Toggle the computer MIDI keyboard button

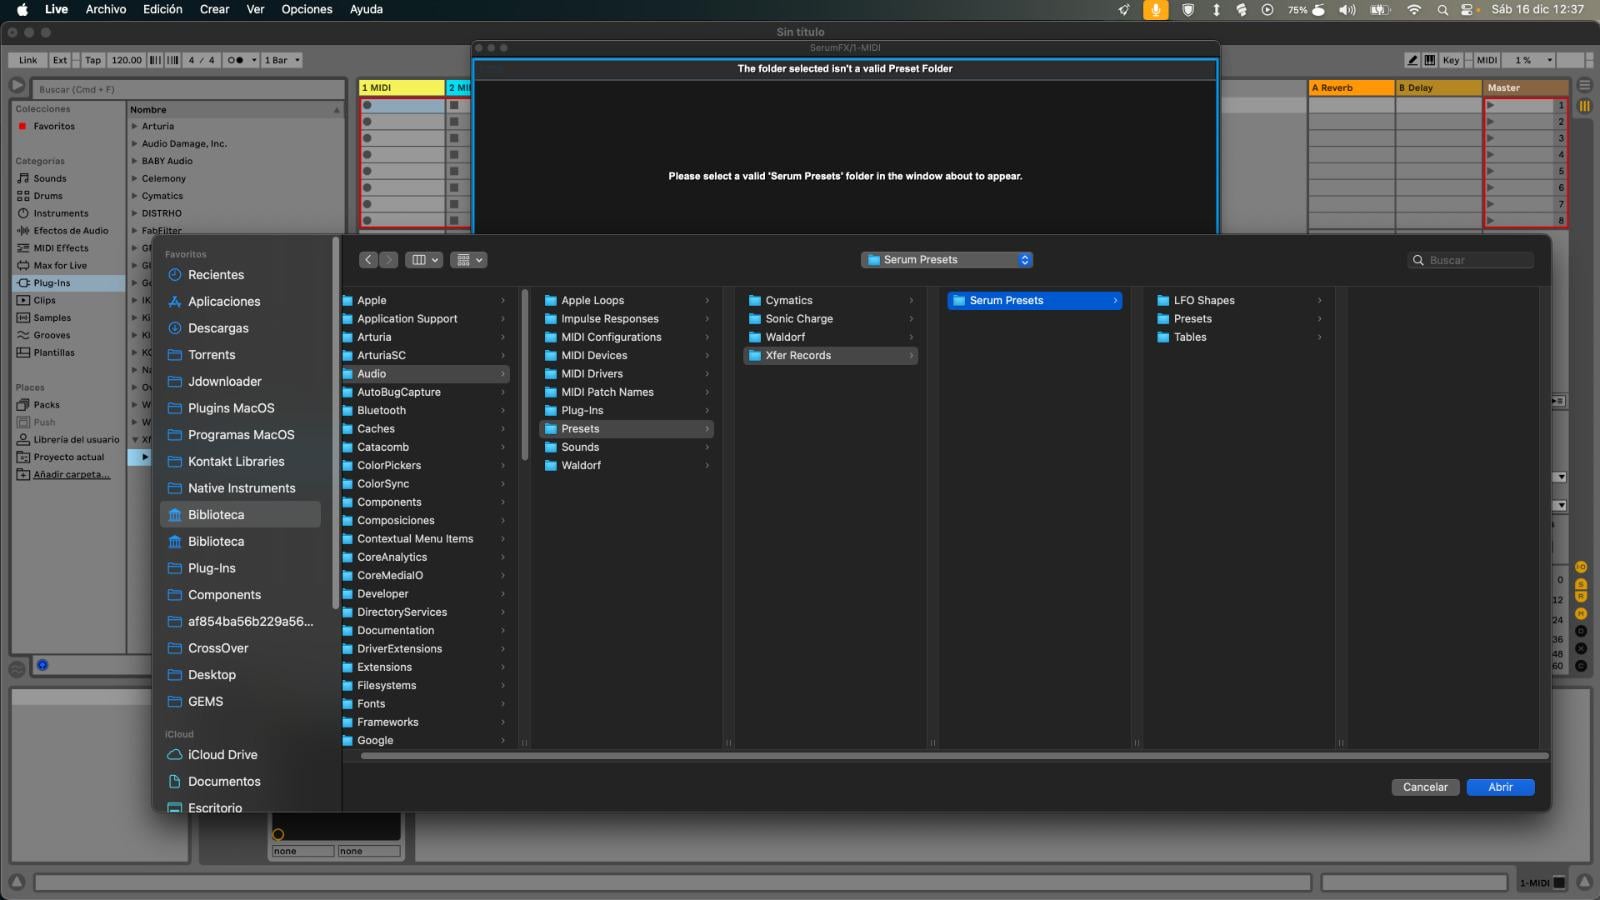[1430, 60]
